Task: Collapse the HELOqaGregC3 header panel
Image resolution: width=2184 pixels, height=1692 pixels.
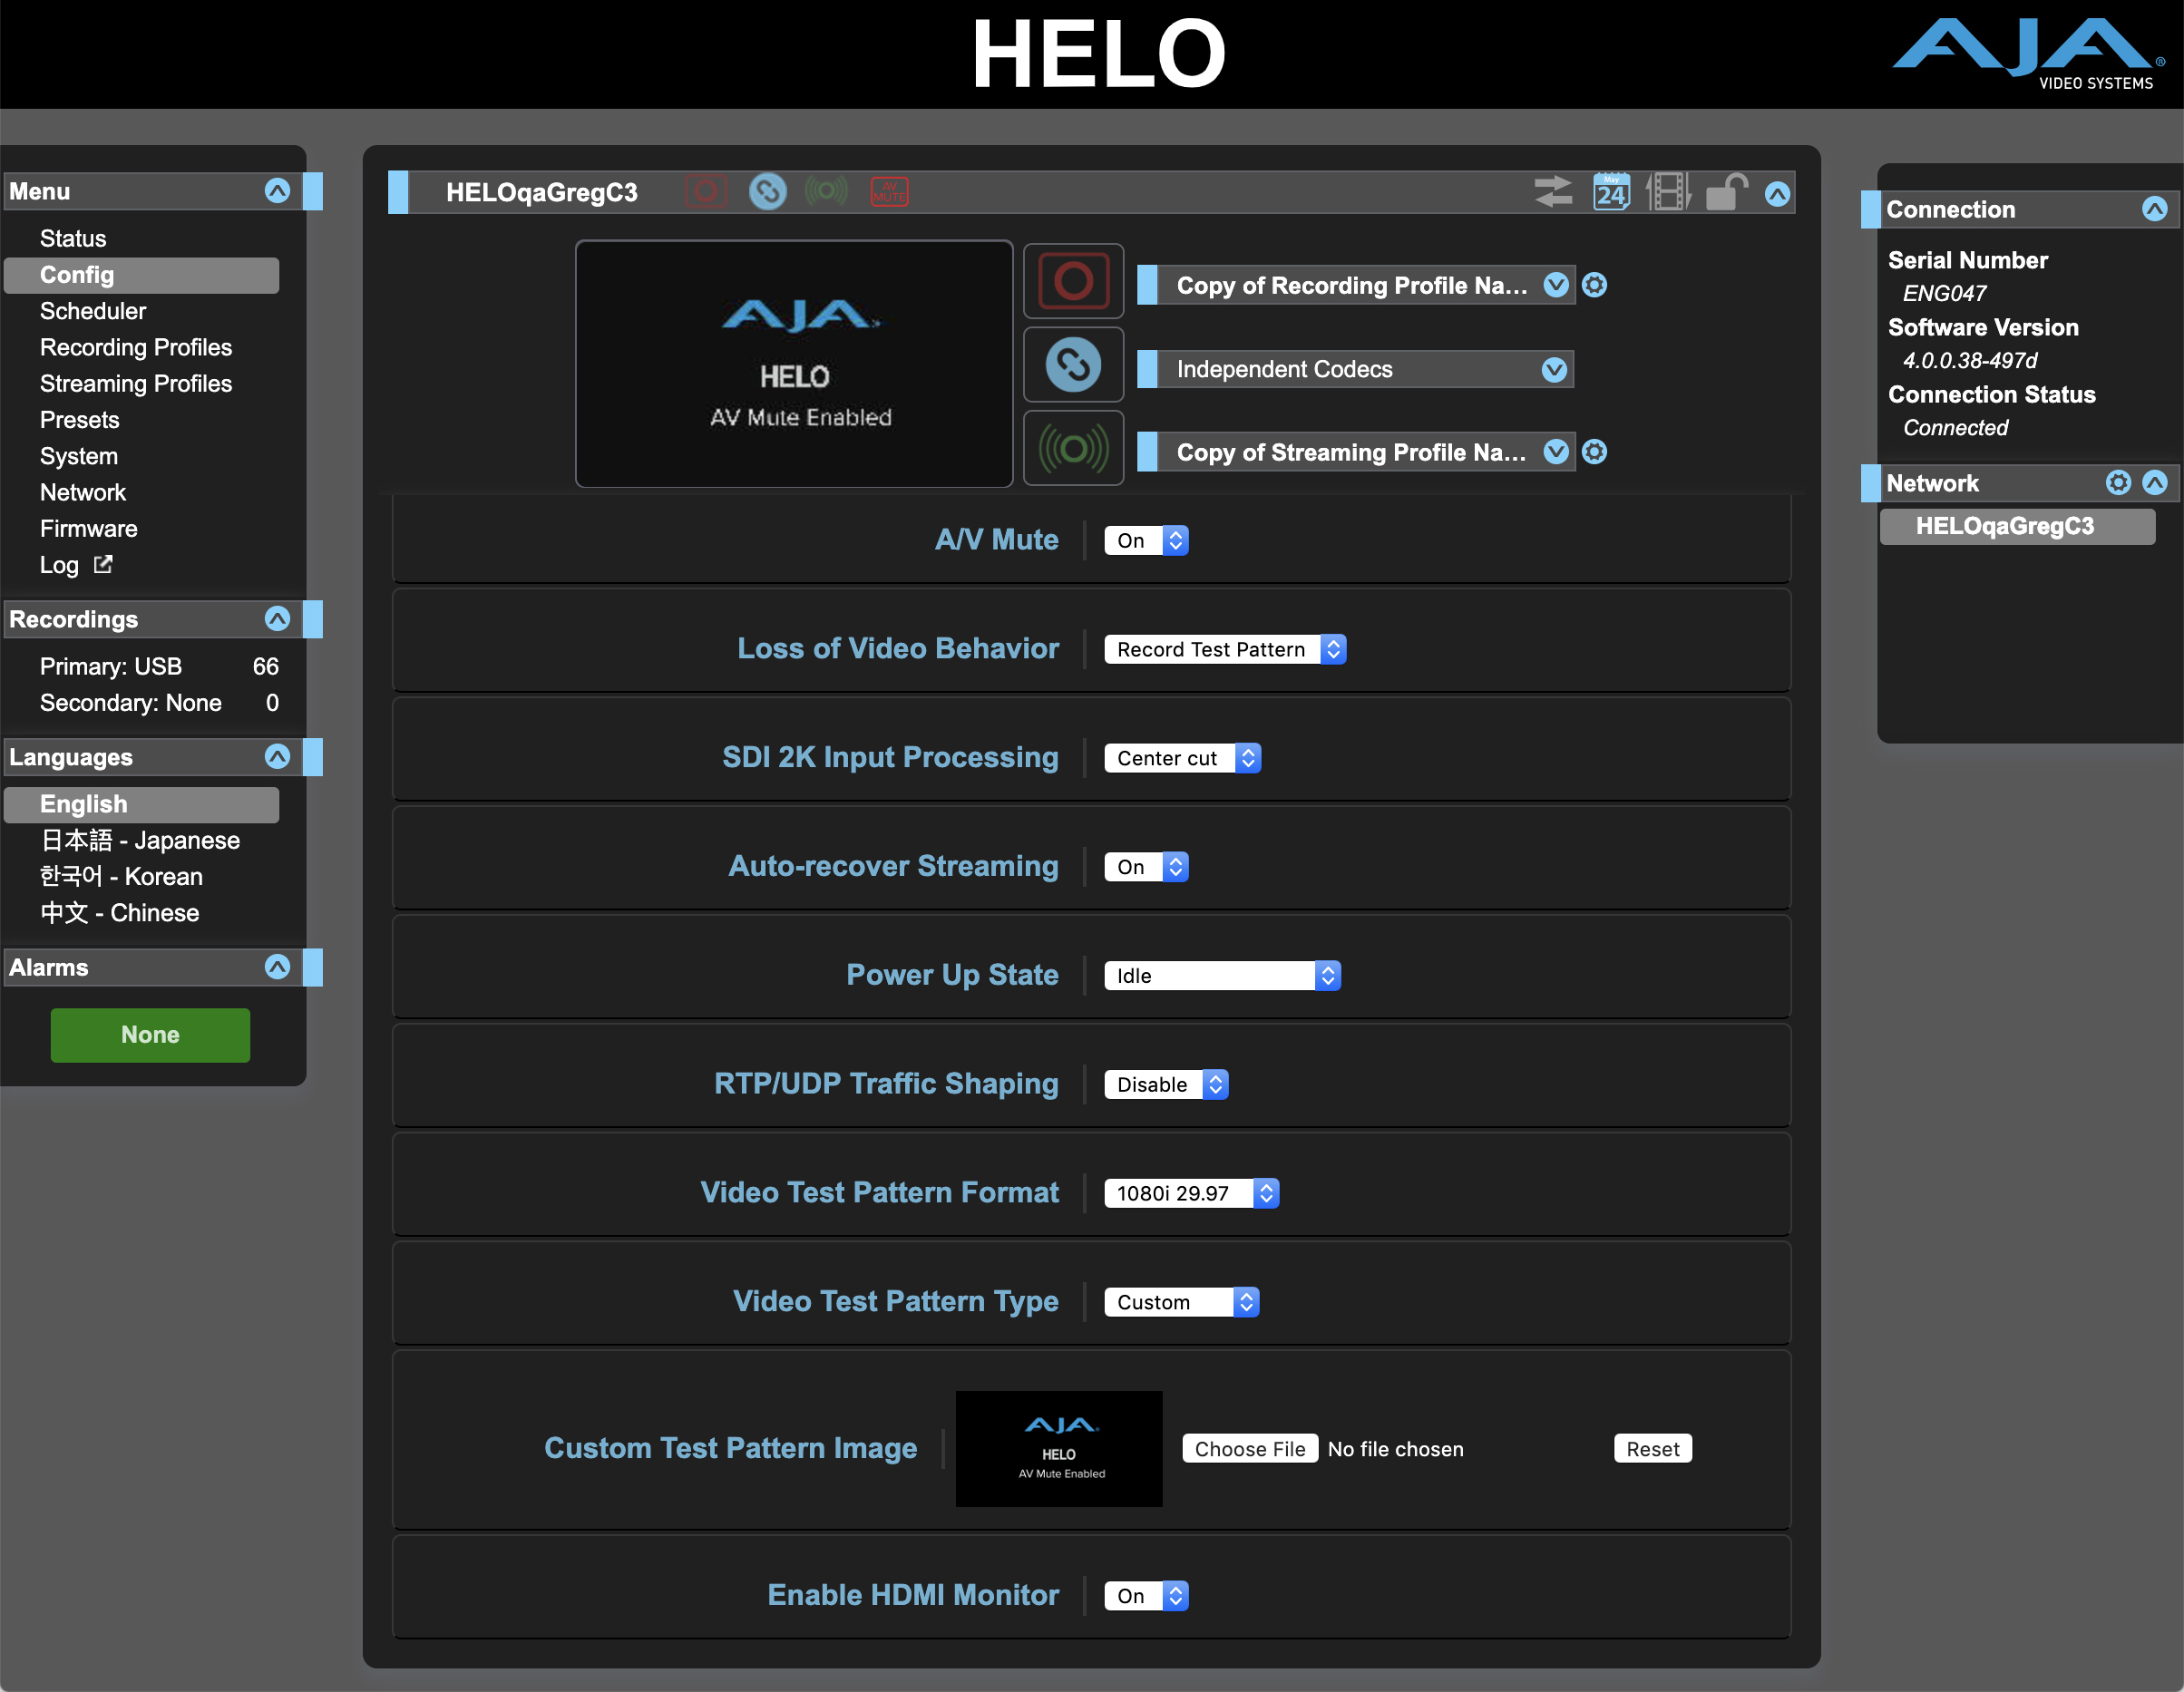Action: (1777, 194)
